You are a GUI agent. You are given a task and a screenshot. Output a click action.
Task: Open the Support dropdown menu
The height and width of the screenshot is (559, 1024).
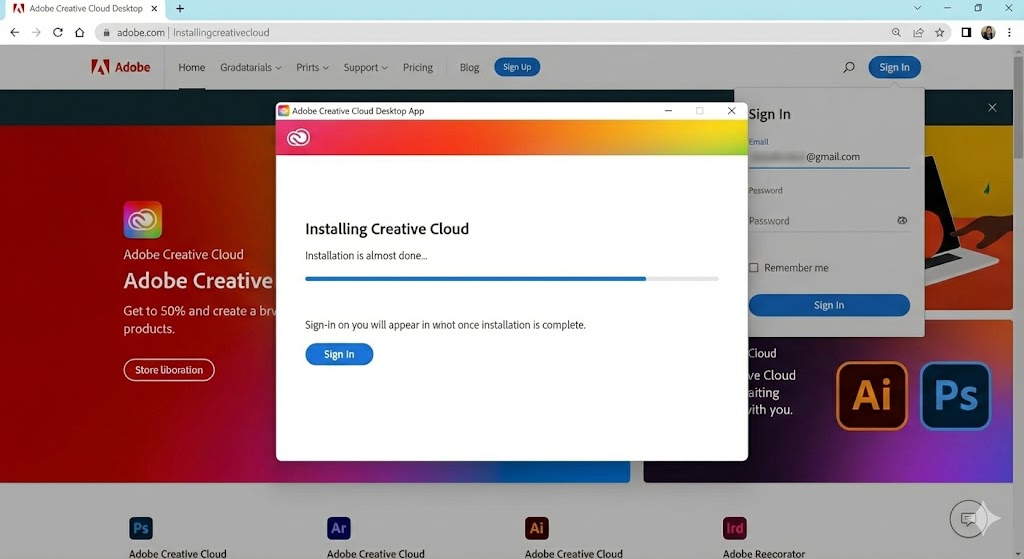click(x=365, y=68)
